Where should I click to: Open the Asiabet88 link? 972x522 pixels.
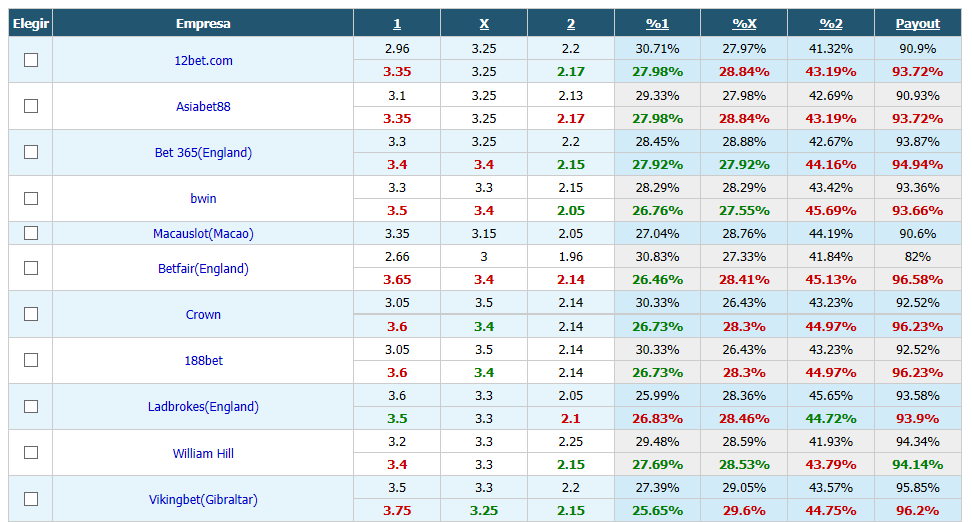tap(203, 107)
